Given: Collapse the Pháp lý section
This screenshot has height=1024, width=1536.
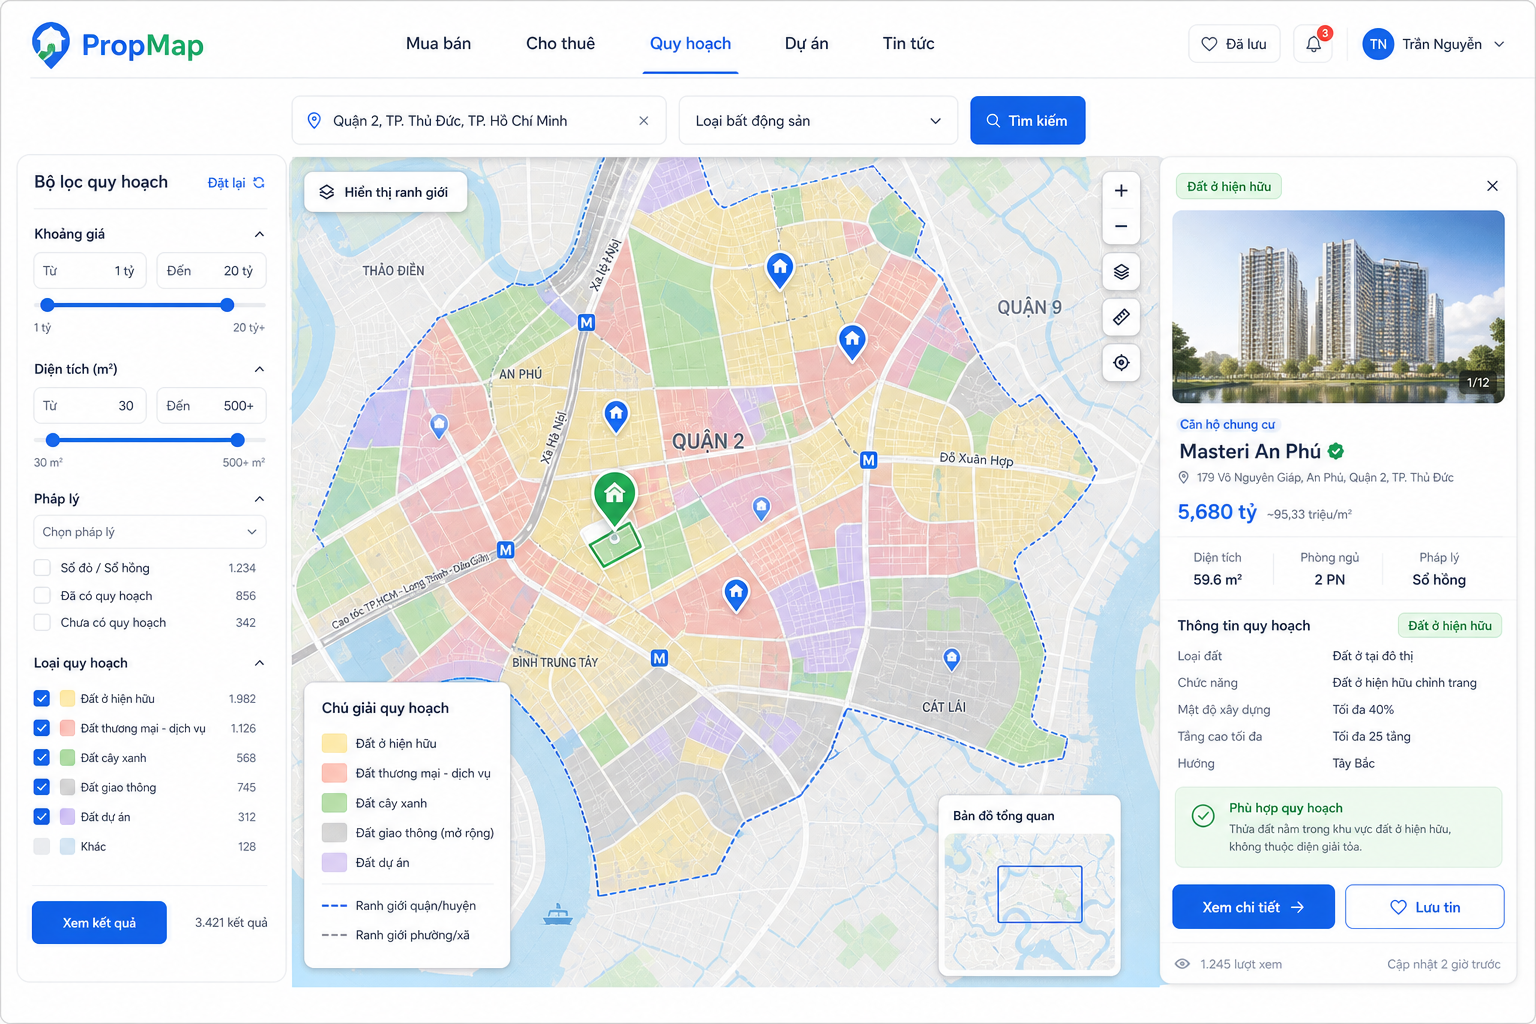Looking at the screenshot, I should point(259,499).
